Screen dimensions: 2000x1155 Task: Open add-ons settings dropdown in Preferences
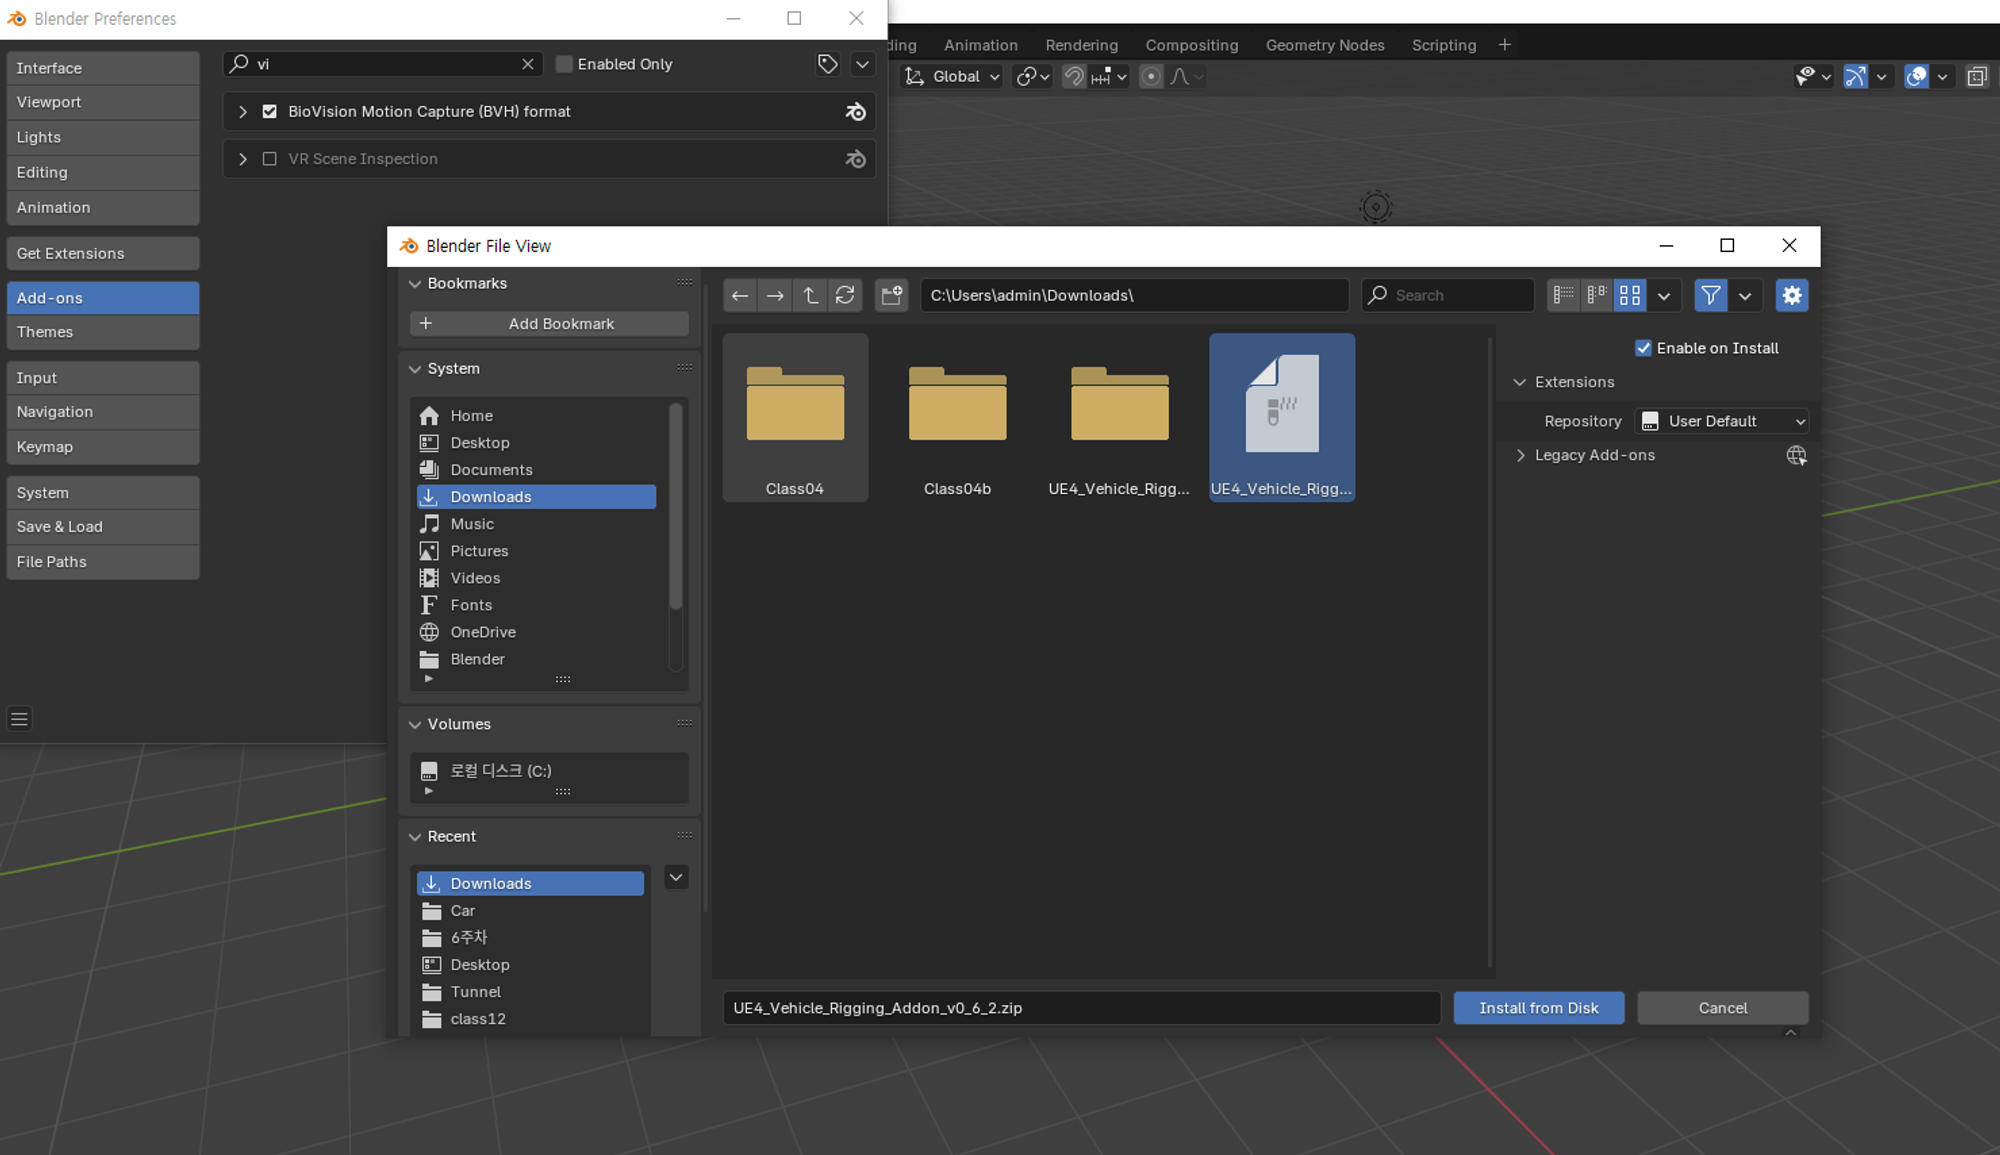(862, 64)
